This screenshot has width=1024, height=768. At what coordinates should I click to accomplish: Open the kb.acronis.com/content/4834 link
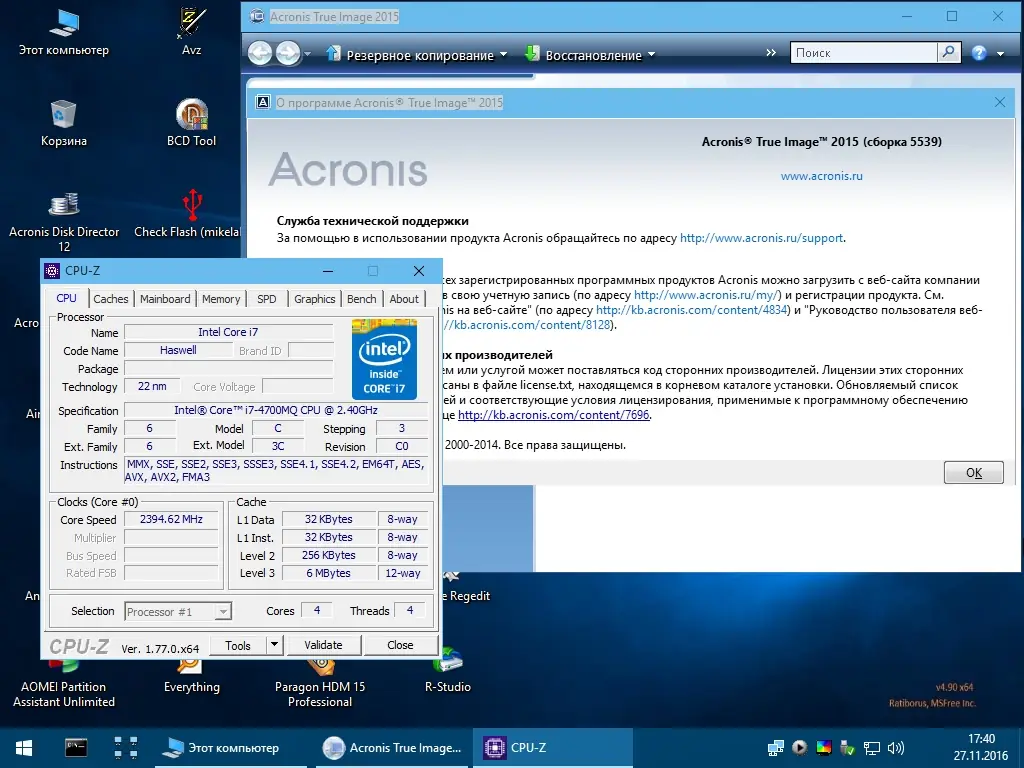(692, 310)
